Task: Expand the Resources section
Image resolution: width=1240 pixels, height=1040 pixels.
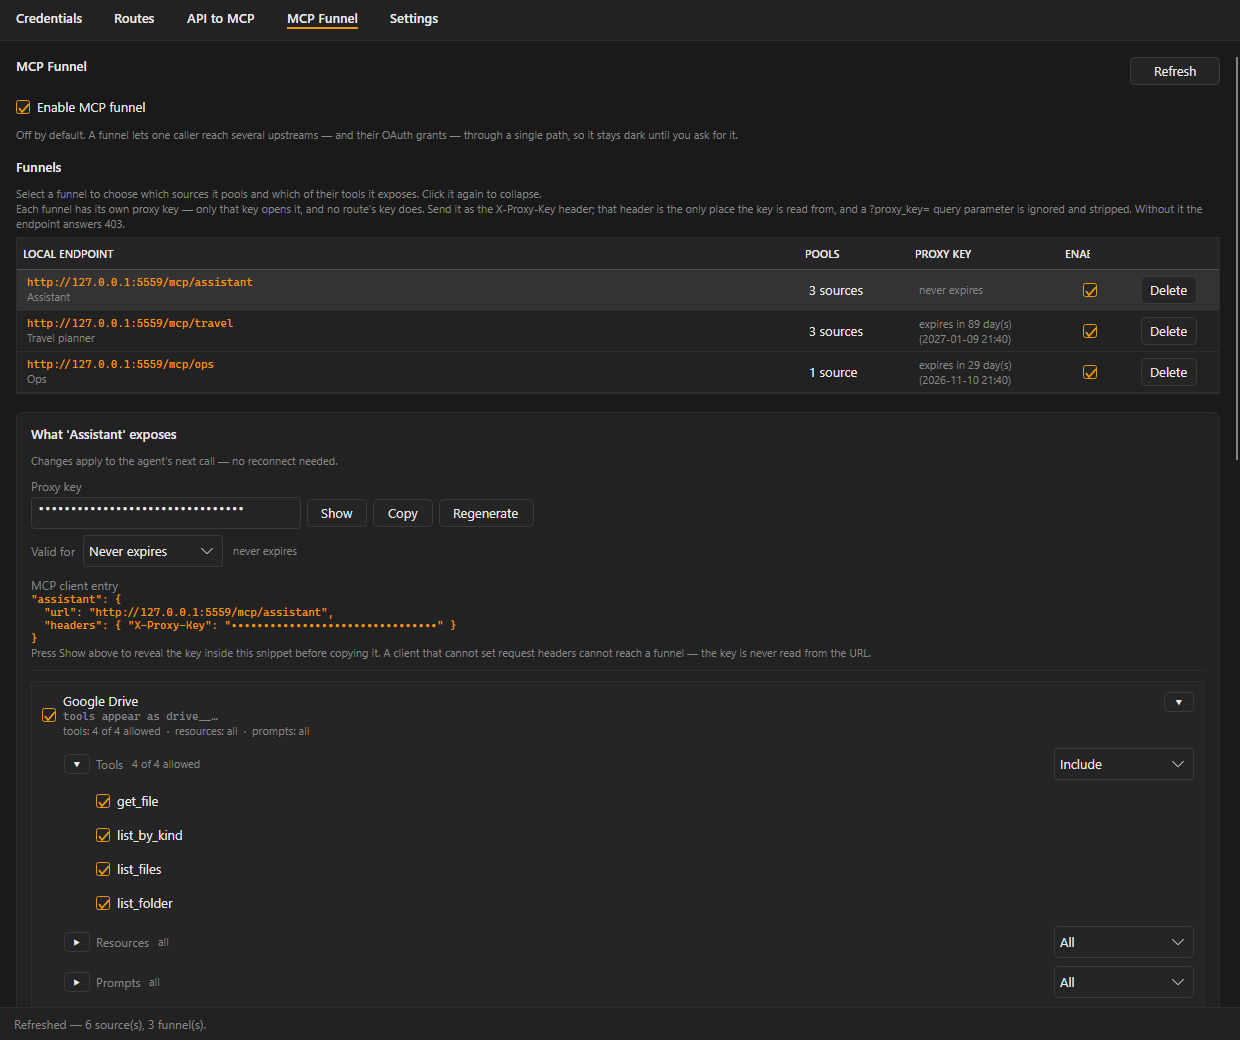Action: pyautogui.click(x=77, y=942)
